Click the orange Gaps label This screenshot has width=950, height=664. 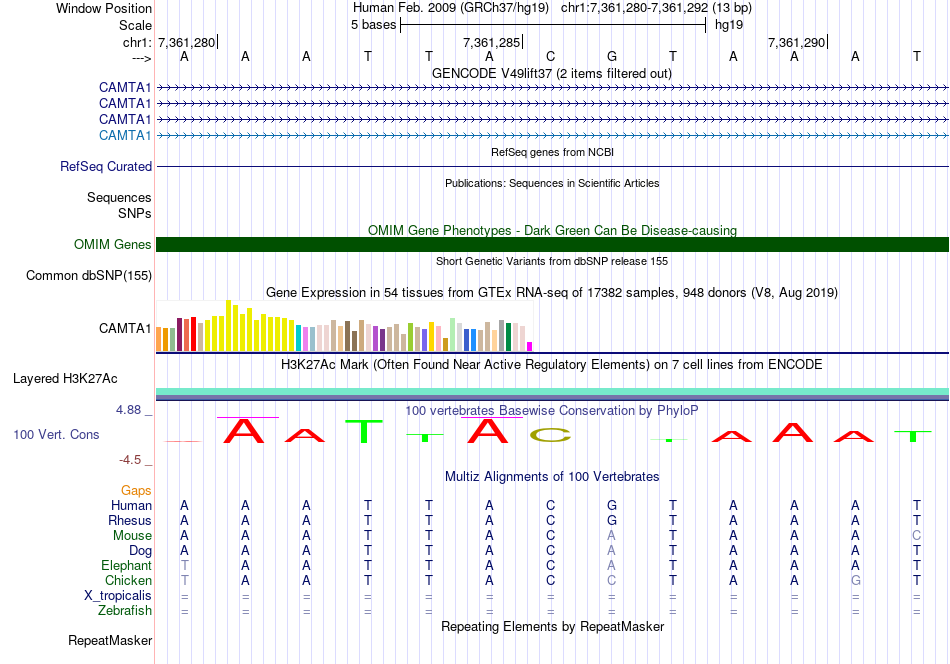pos(136,490)
